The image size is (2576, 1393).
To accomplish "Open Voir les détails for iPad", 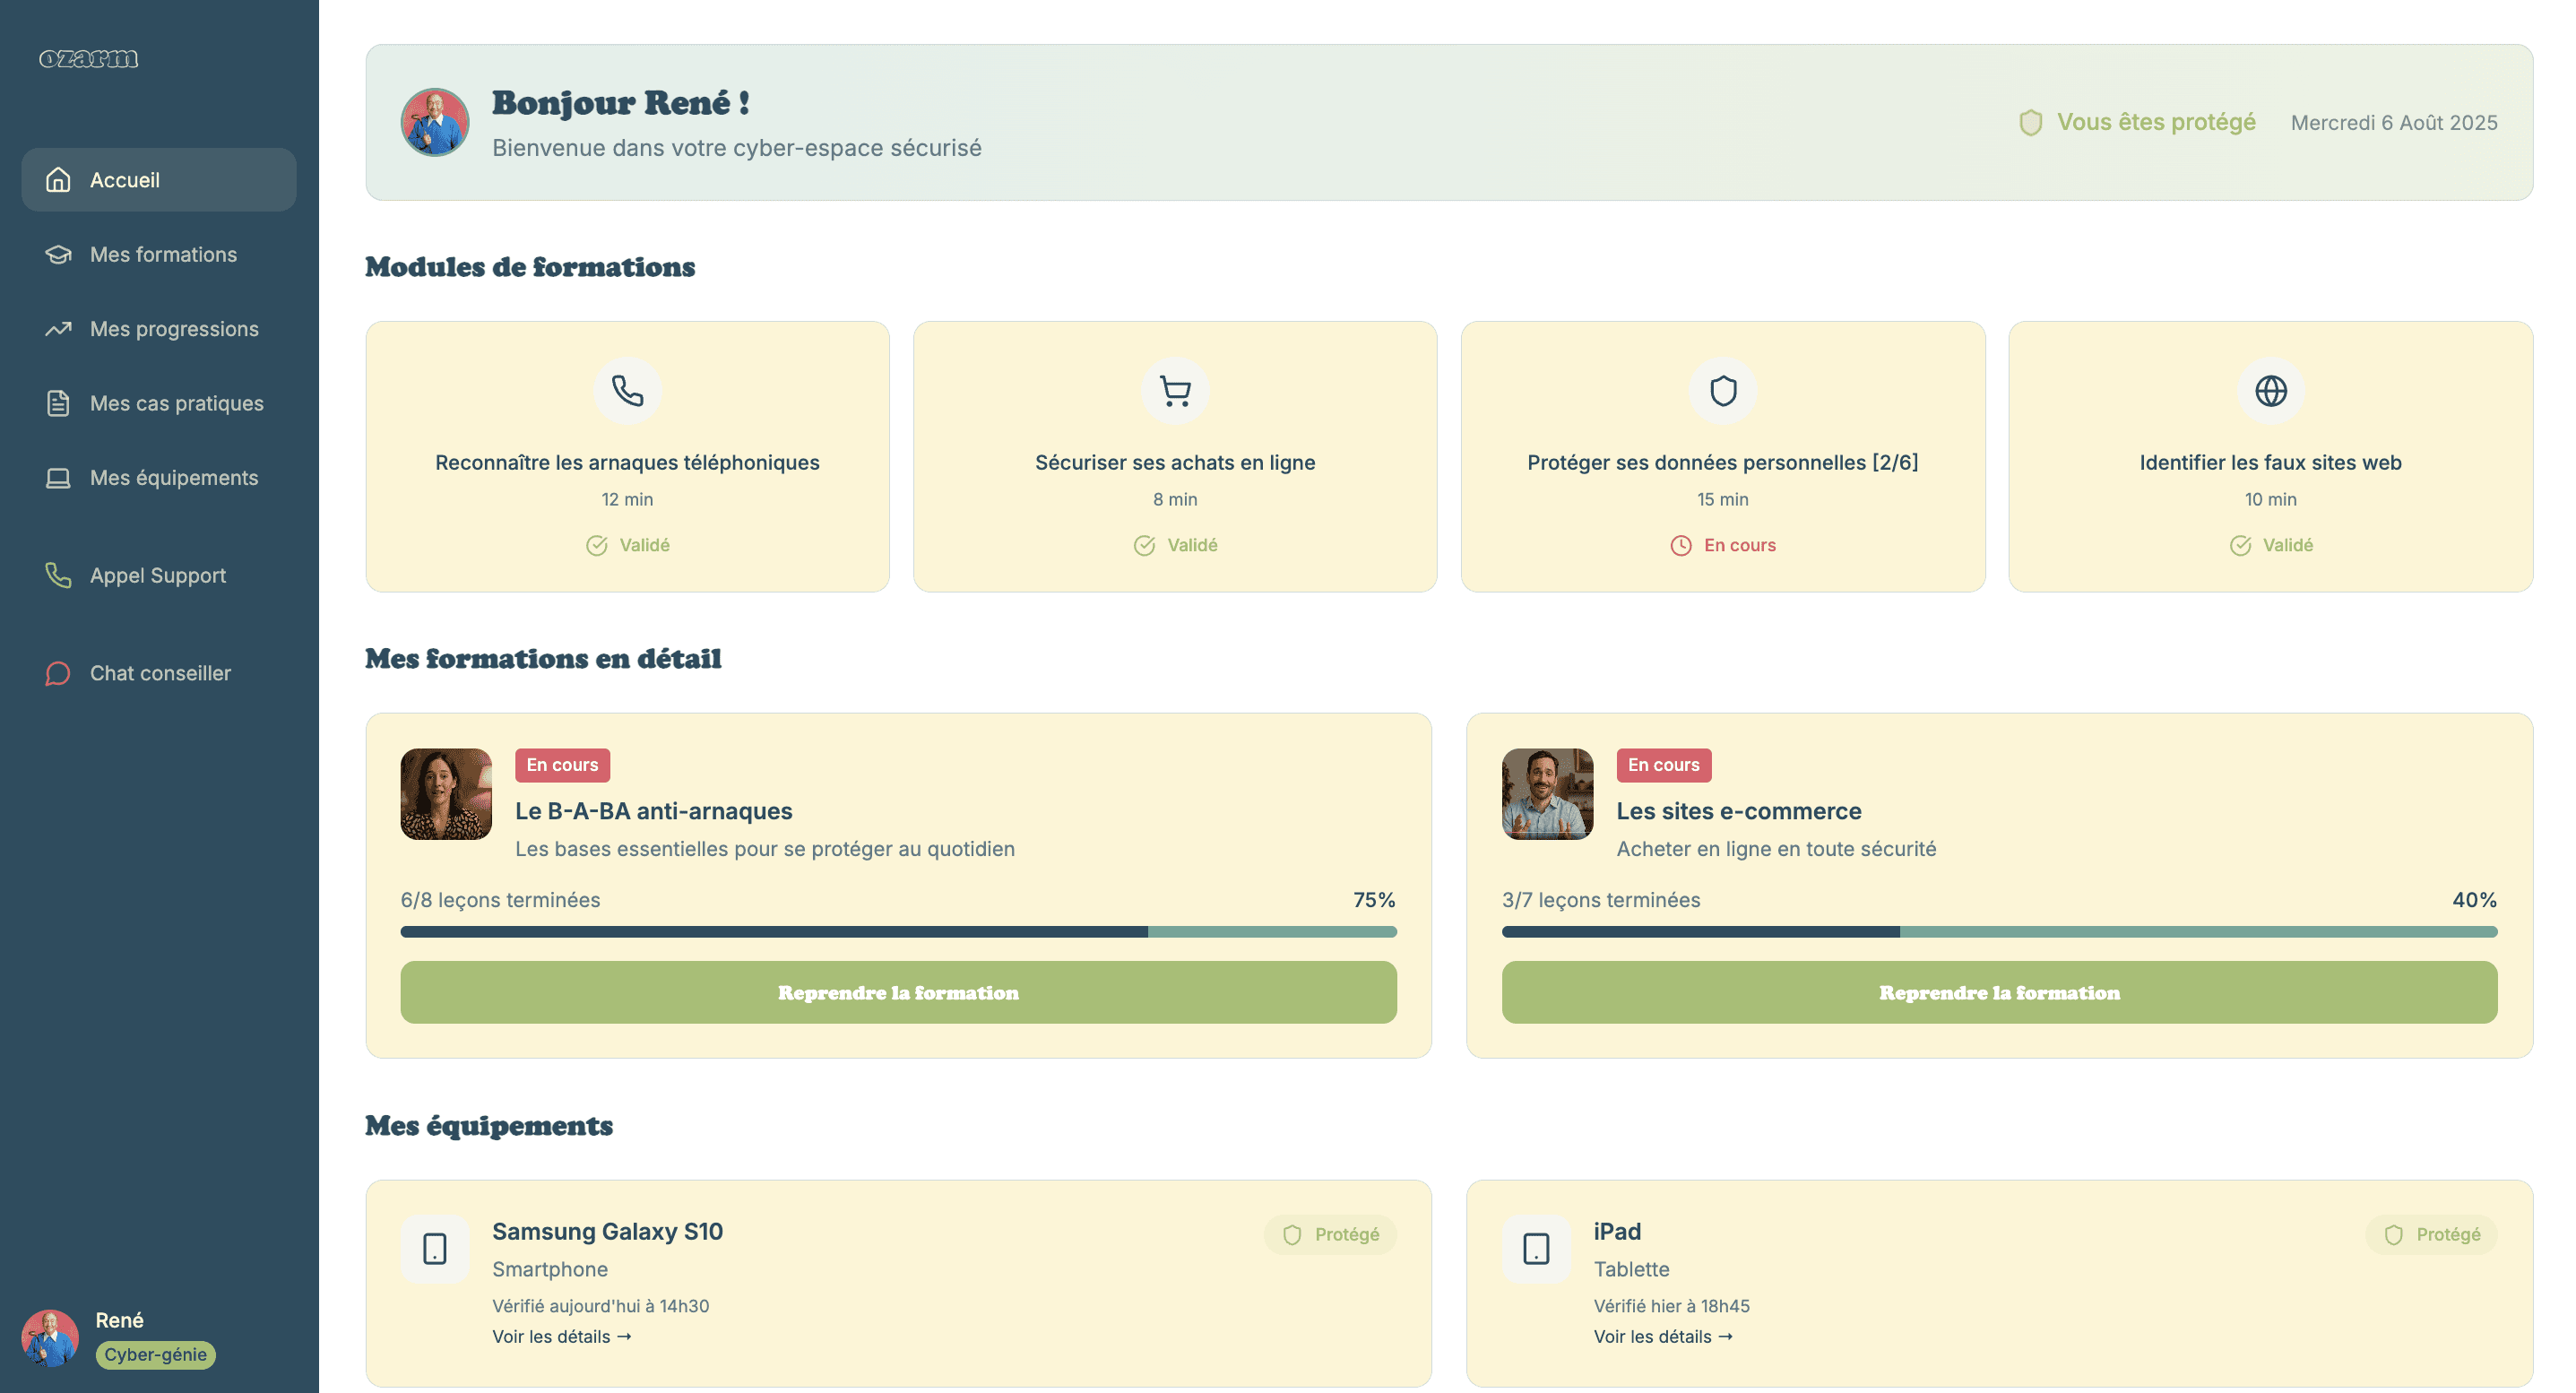I will (x=1662, y=1337).
